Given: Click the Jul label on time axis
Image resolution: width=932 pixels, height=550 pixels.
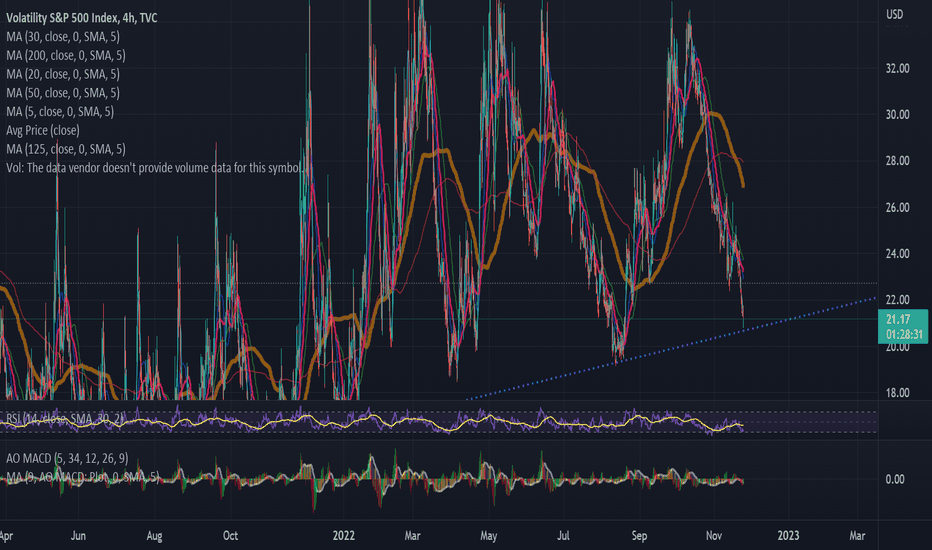Looking at the screenshot, I should [563, 536].
